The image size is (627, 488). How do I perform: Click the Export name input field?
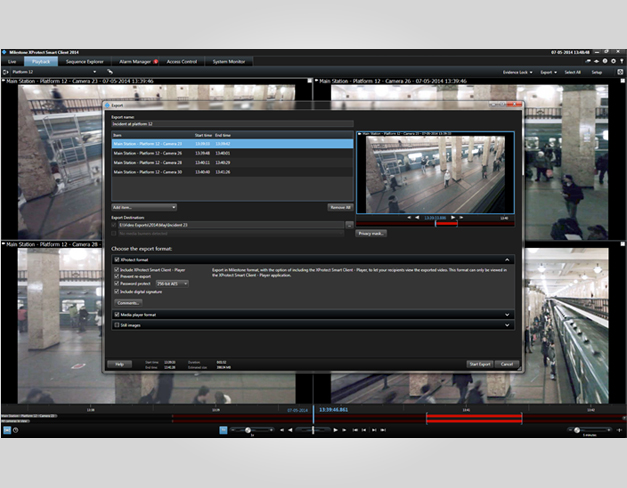[230, 123]
